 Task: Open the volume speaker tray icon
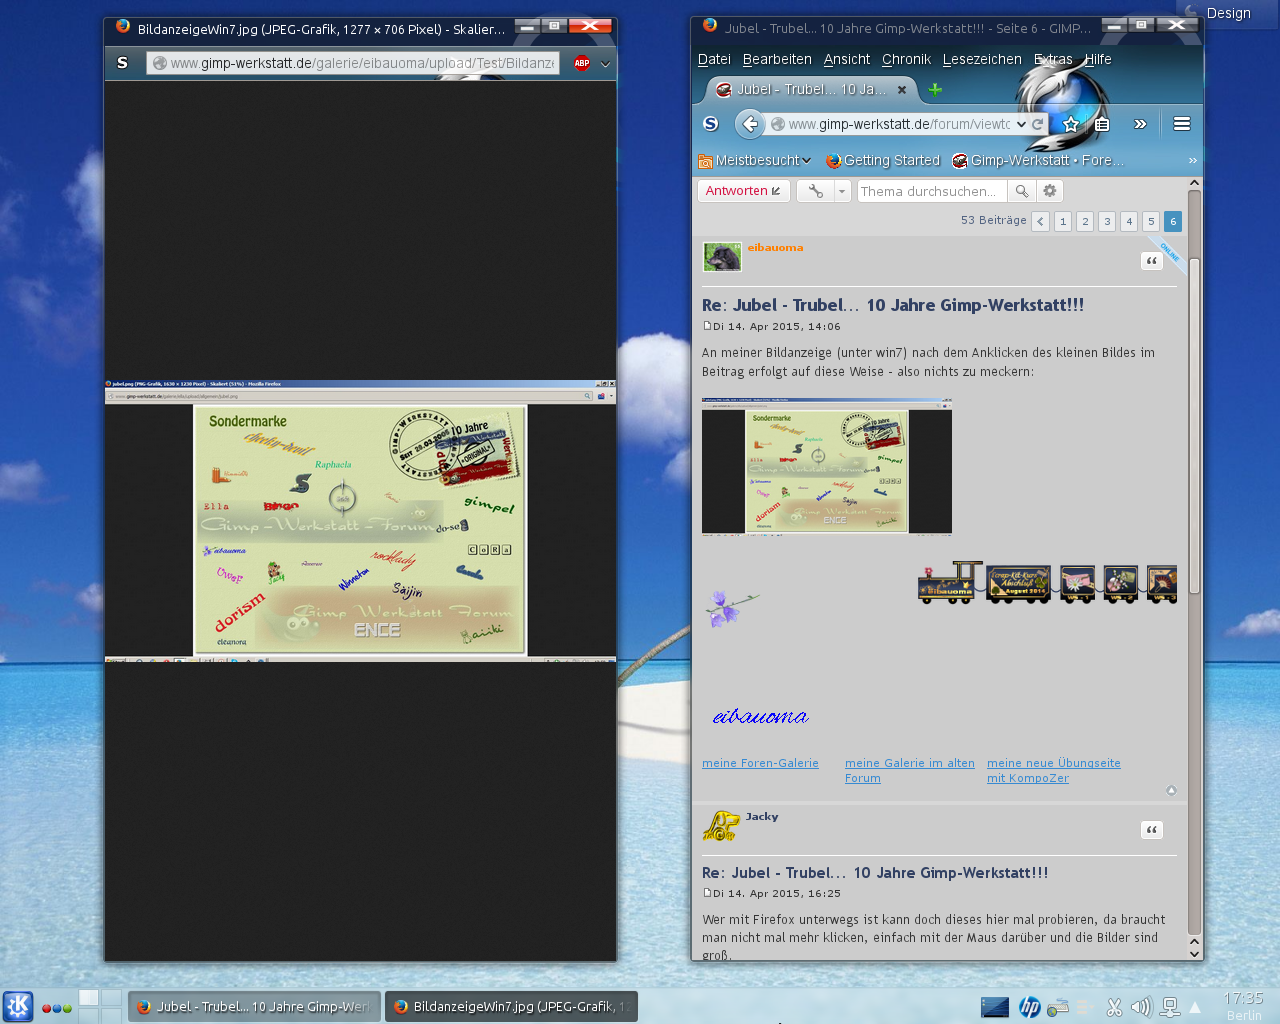coord(1141,1007)
